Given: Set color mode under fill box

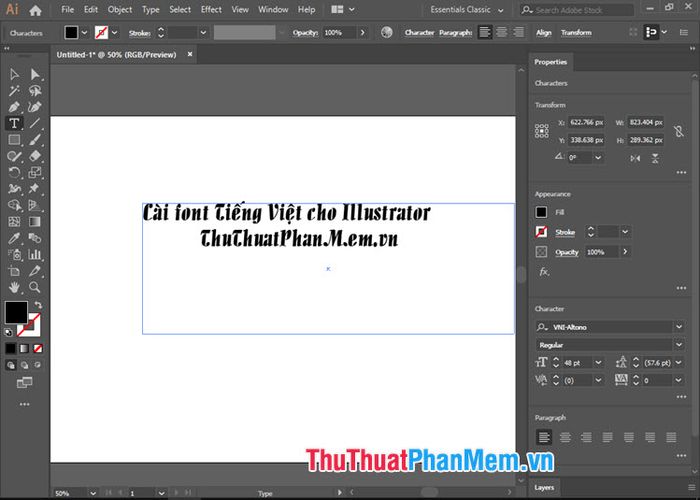Looking at the screenshot, I should point(10,348).
